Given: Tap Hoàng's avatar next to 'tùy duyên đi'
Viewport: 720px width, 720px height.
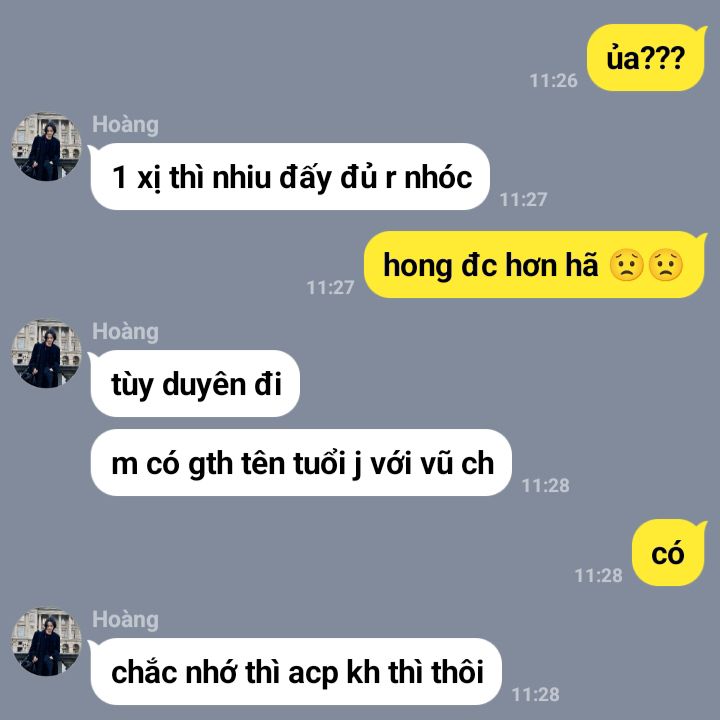Looking at the screenshot, I should [46, 354].
